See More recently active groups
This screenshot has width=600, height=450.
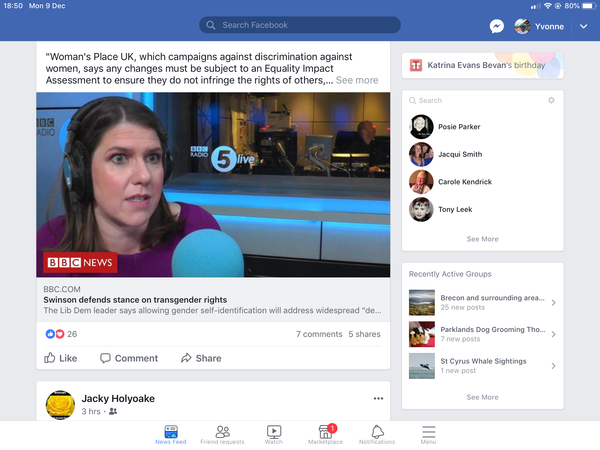coord(482,397)
